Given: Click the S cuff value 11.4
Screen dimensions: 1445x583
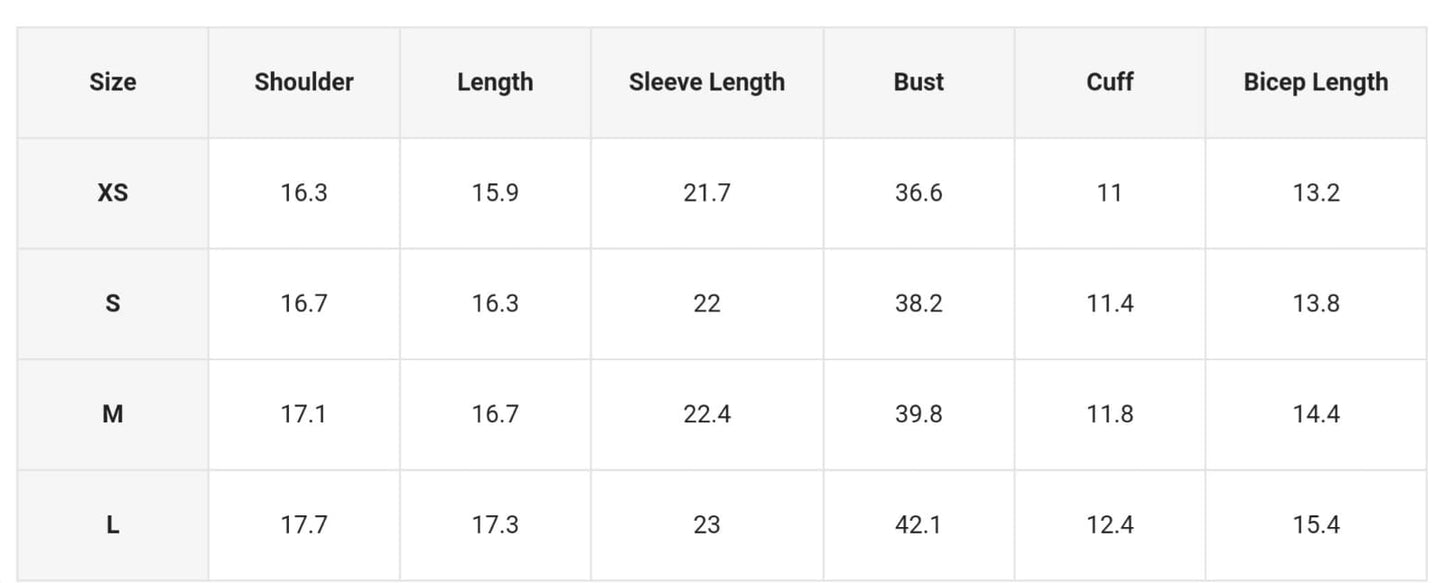Looking at the screenshot, I should 1110,303.
